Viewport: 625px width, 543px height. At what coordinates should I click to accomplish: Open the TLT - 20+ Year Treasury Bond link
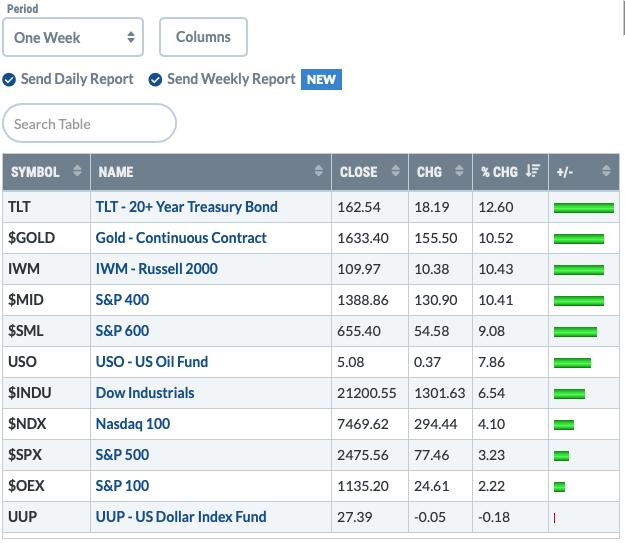point(187,207)
